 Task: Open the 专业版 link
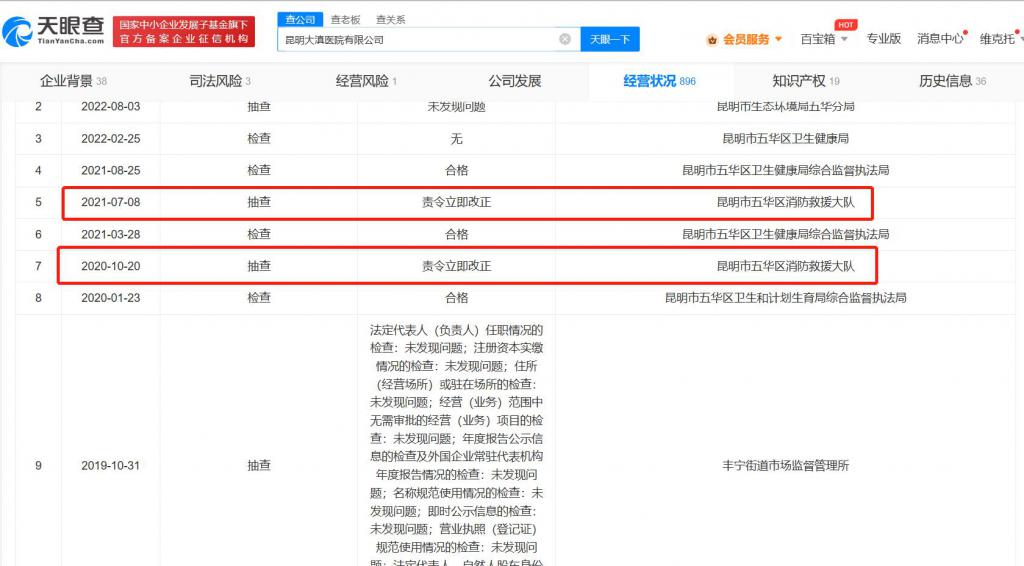coord(884,39)
